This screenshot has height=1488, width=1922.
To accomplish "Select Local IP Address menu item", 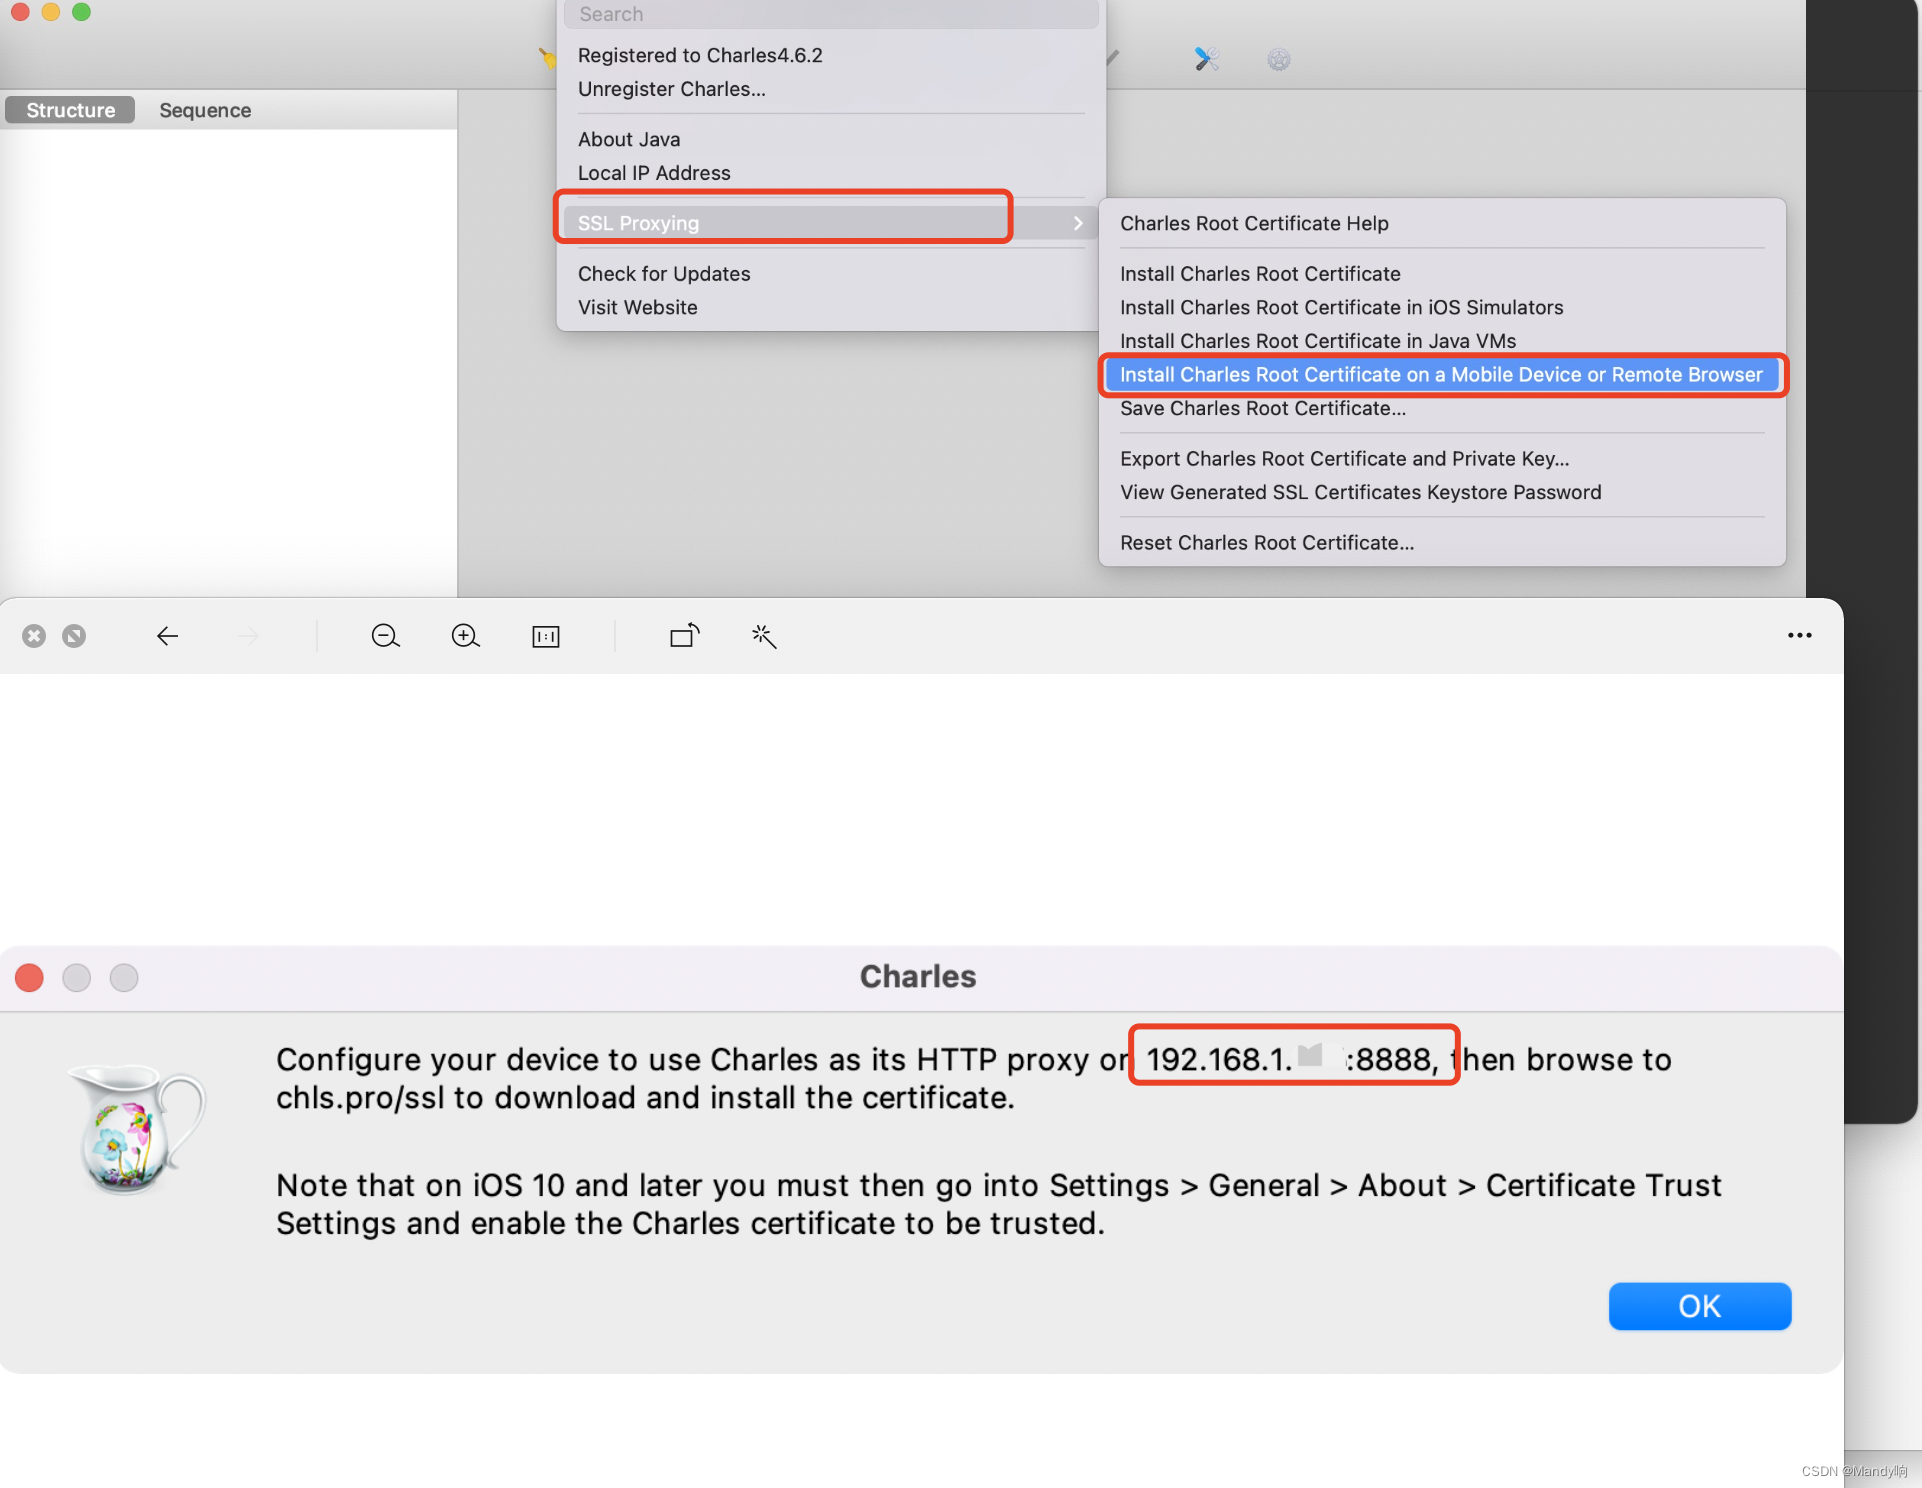I will [831, 173].
